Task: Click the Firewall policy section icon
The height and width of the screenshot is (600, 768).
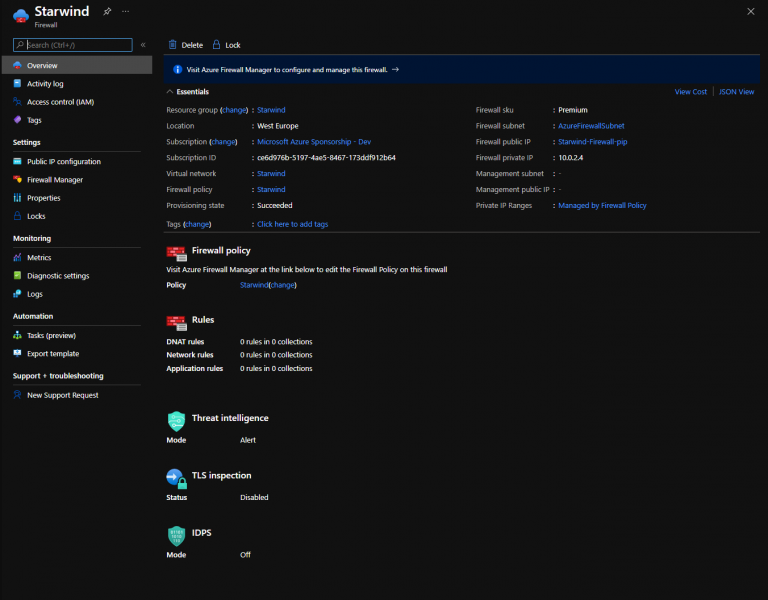Action: [176, 254]
